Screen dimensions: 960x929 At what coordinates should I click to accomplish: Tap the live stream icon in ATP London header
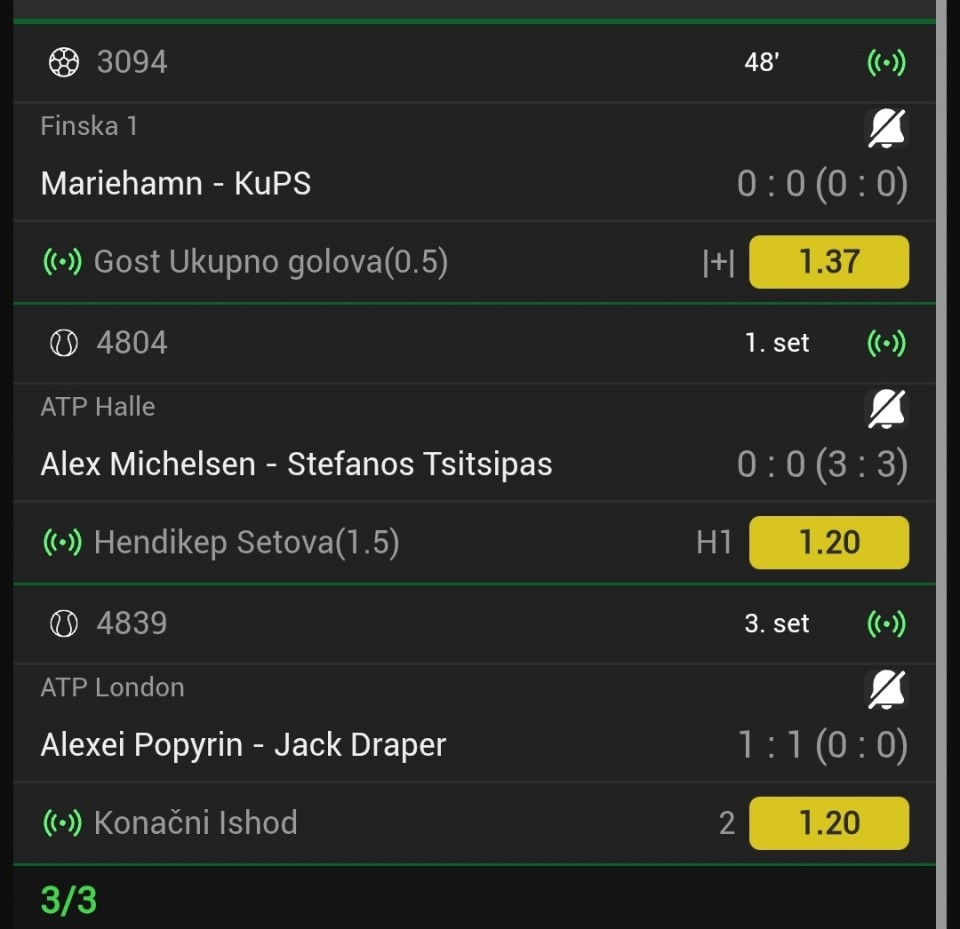886,624
